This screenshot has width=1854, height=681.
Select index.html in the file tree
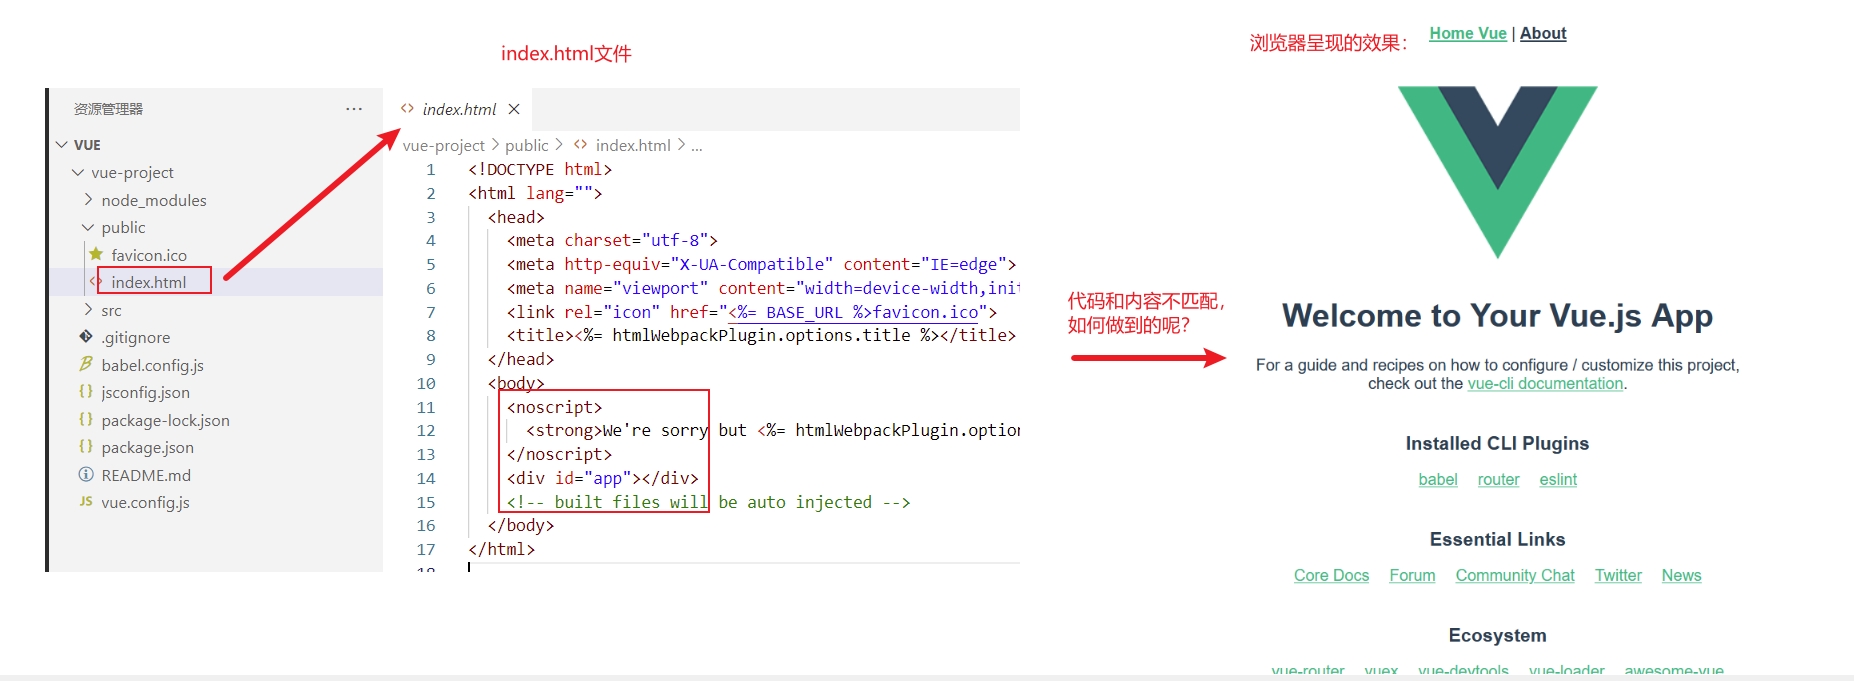(x=148, y=282)
